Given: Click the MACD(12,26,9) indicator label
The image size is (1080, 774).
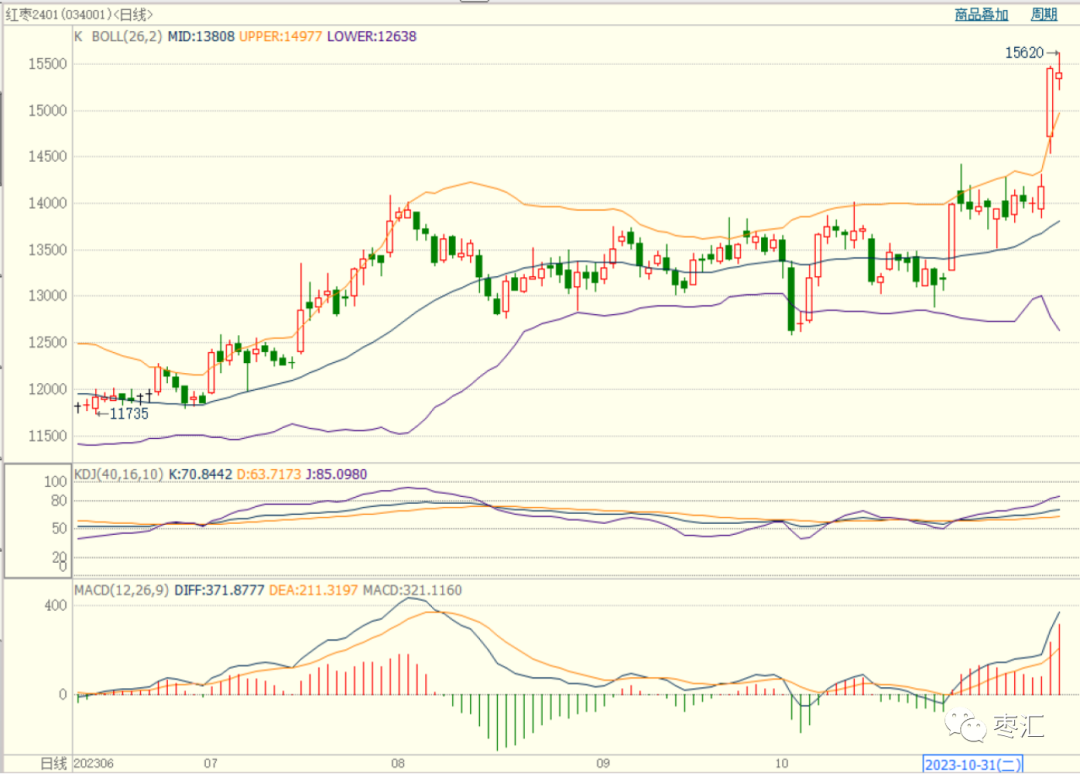Looking at the screenshot, I should coord(121,590).
